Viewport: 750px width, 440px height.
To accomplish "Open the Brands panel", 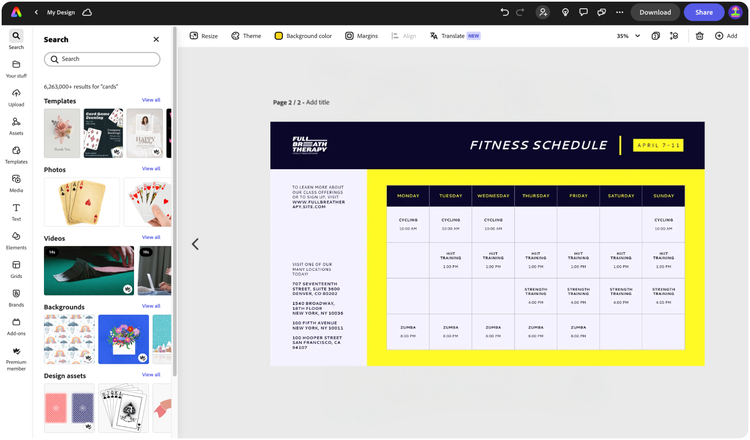I will point(16,298).
